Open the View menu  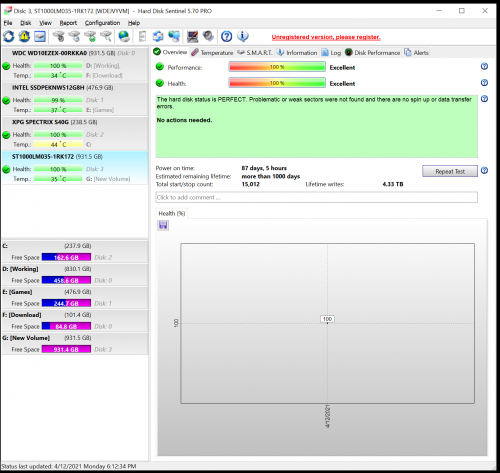(x=45, y=23)
